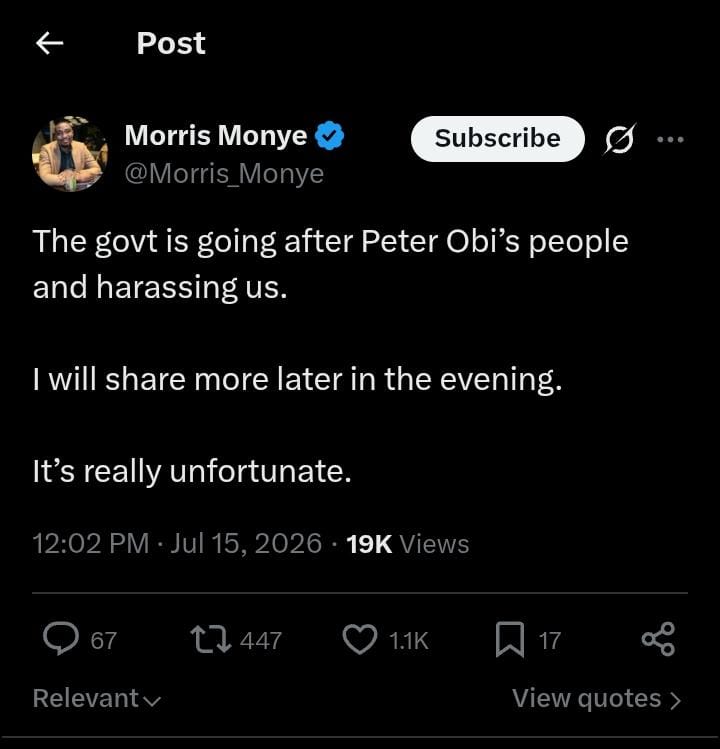Repost using the retweet arrows icon

pos(211,640)
